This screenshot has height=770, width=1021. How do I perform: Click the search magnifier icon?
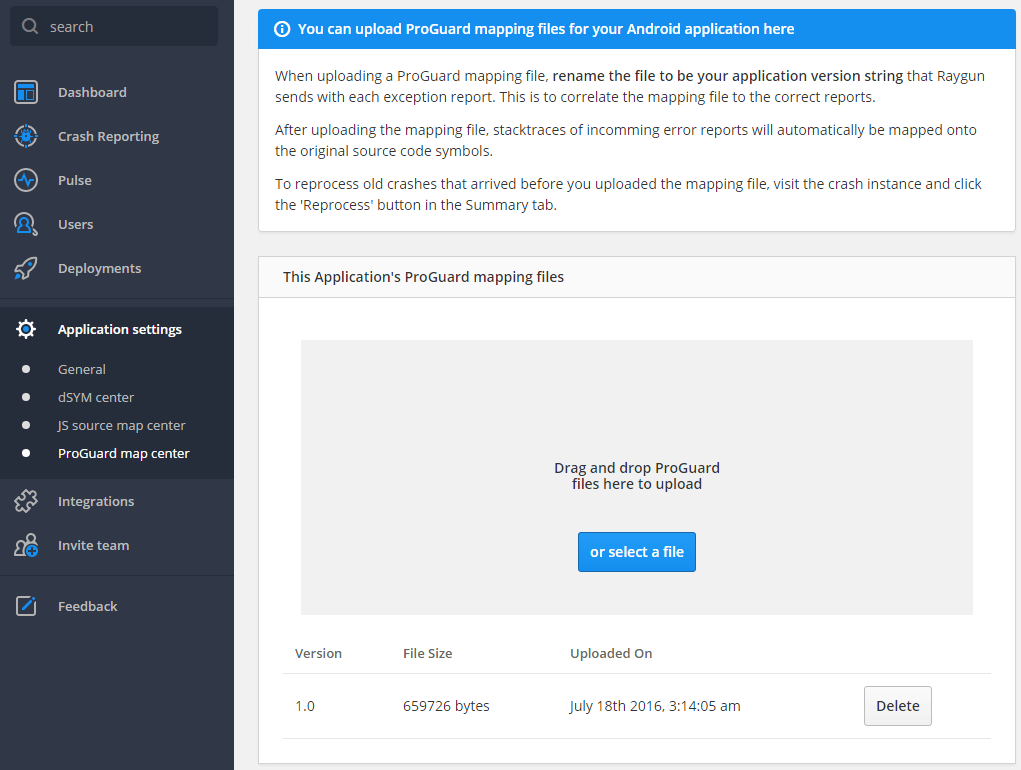tap(30, 26)
